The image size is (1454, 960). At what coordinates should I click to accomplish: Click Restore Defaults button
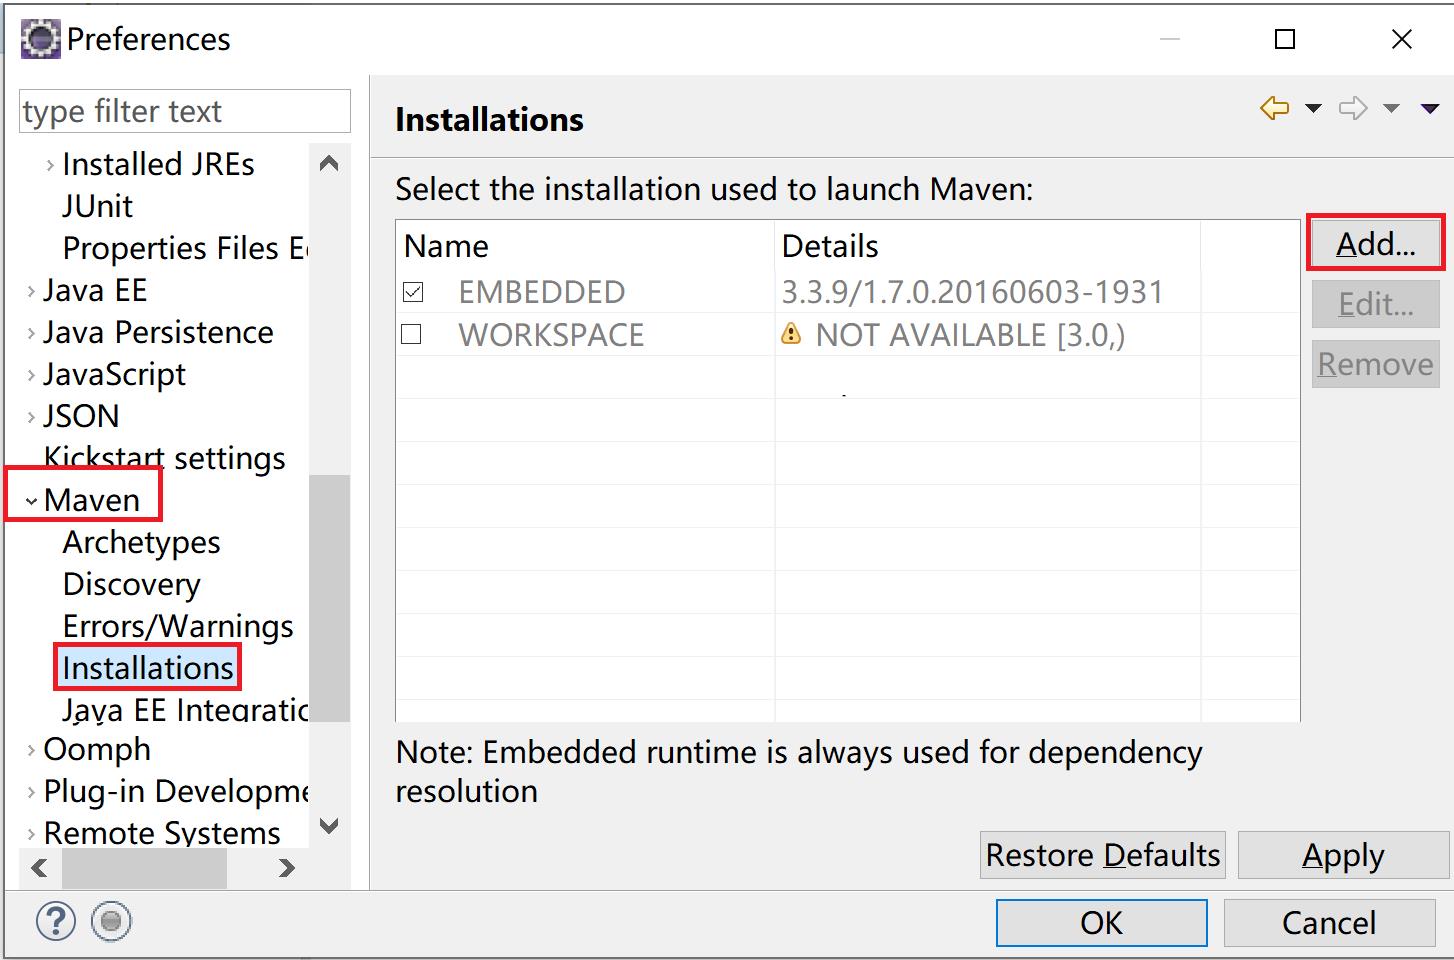(x=1102, y=855)
